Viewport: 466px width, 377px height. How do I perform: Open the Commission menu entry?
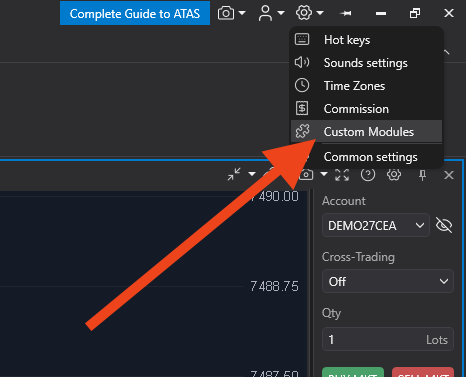pos(367,109)
